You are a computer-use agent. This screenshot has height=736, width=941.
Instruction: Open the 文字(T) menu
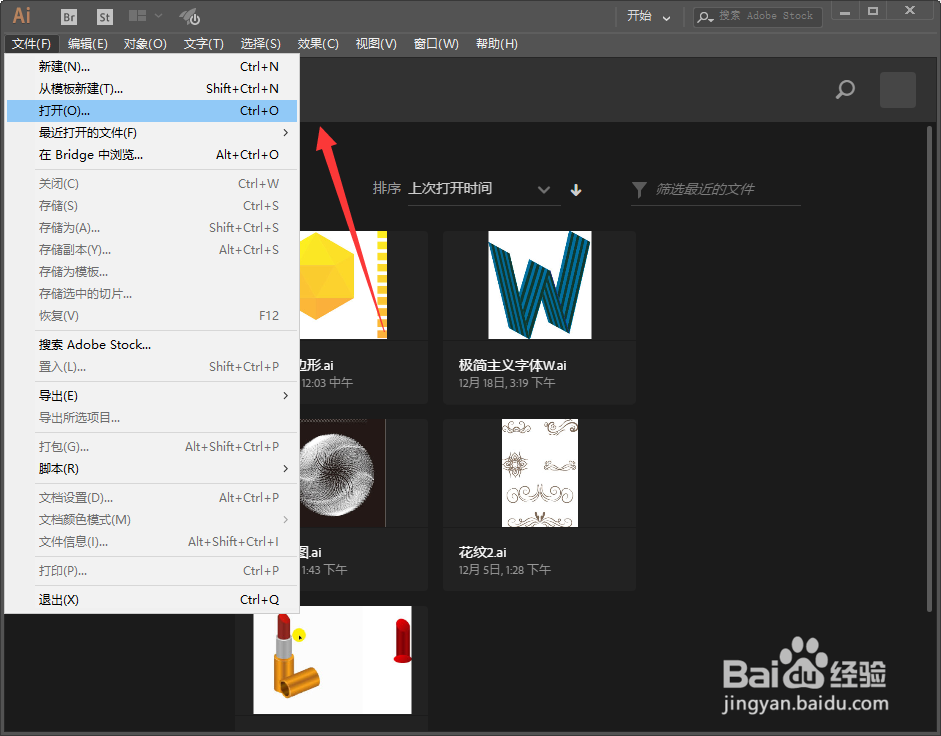click(203, 44)
